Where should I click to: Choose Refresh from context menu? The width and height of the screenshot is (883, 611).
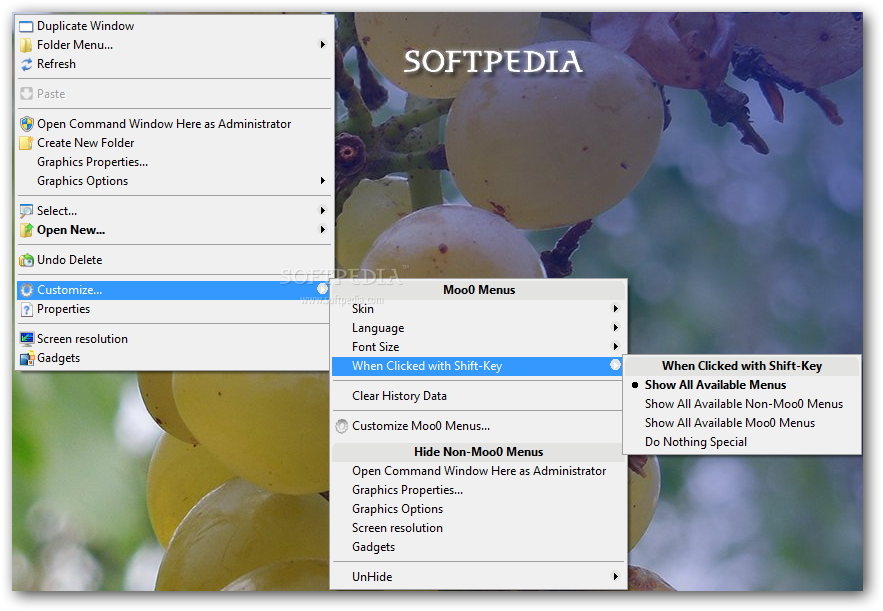pyautogui.click(x=175, y=64)
